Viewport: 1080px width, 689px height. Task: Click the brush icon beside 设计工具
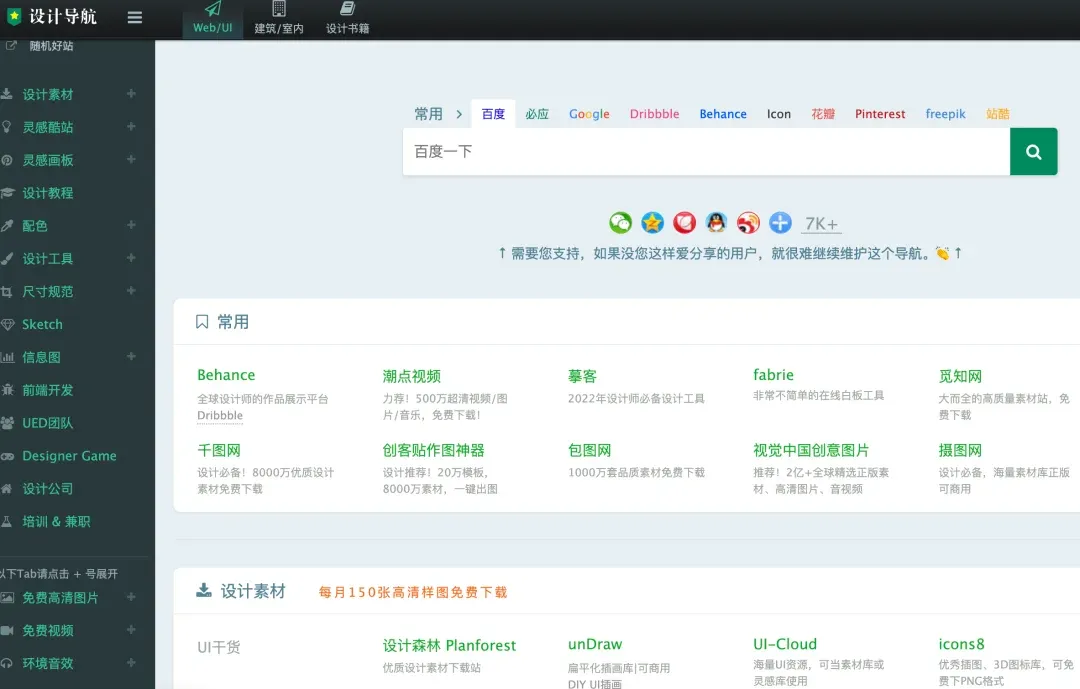click(7, 258)
